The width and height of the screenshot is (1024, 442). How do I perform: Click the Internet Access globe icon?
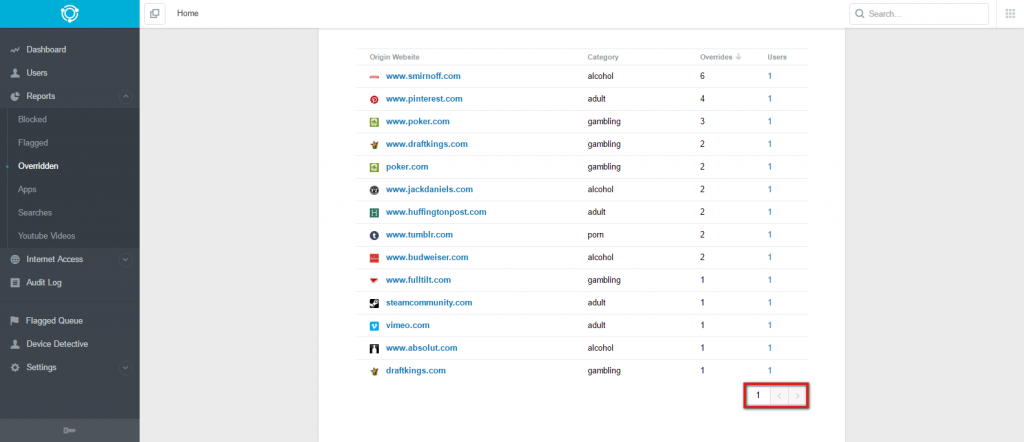[15, 259]
